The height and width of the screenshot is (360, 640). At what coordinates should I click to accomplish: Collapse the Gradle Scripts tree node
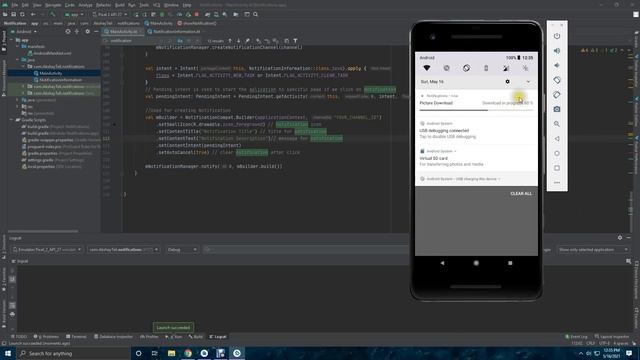coord(12,120)
